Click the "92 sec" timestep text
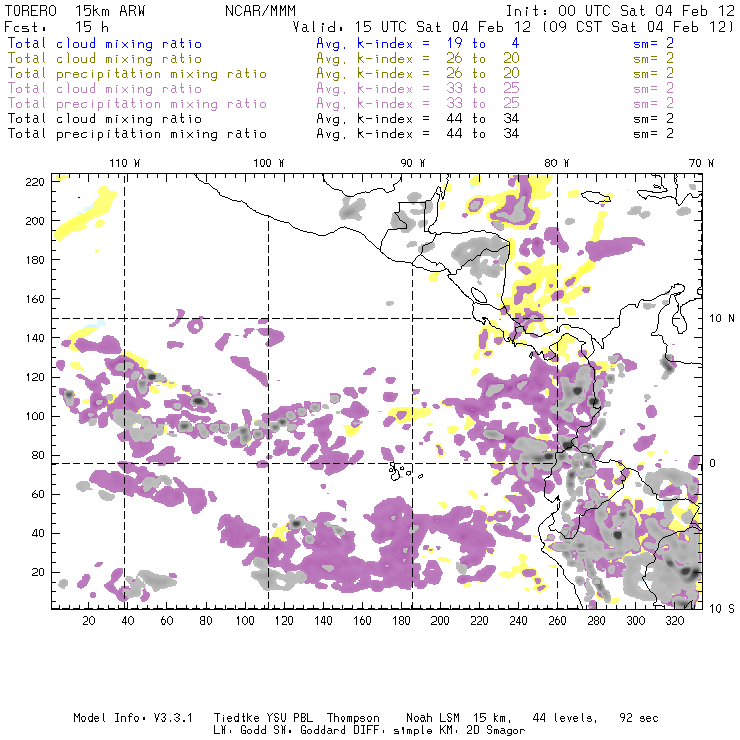 tap(639, 718)
